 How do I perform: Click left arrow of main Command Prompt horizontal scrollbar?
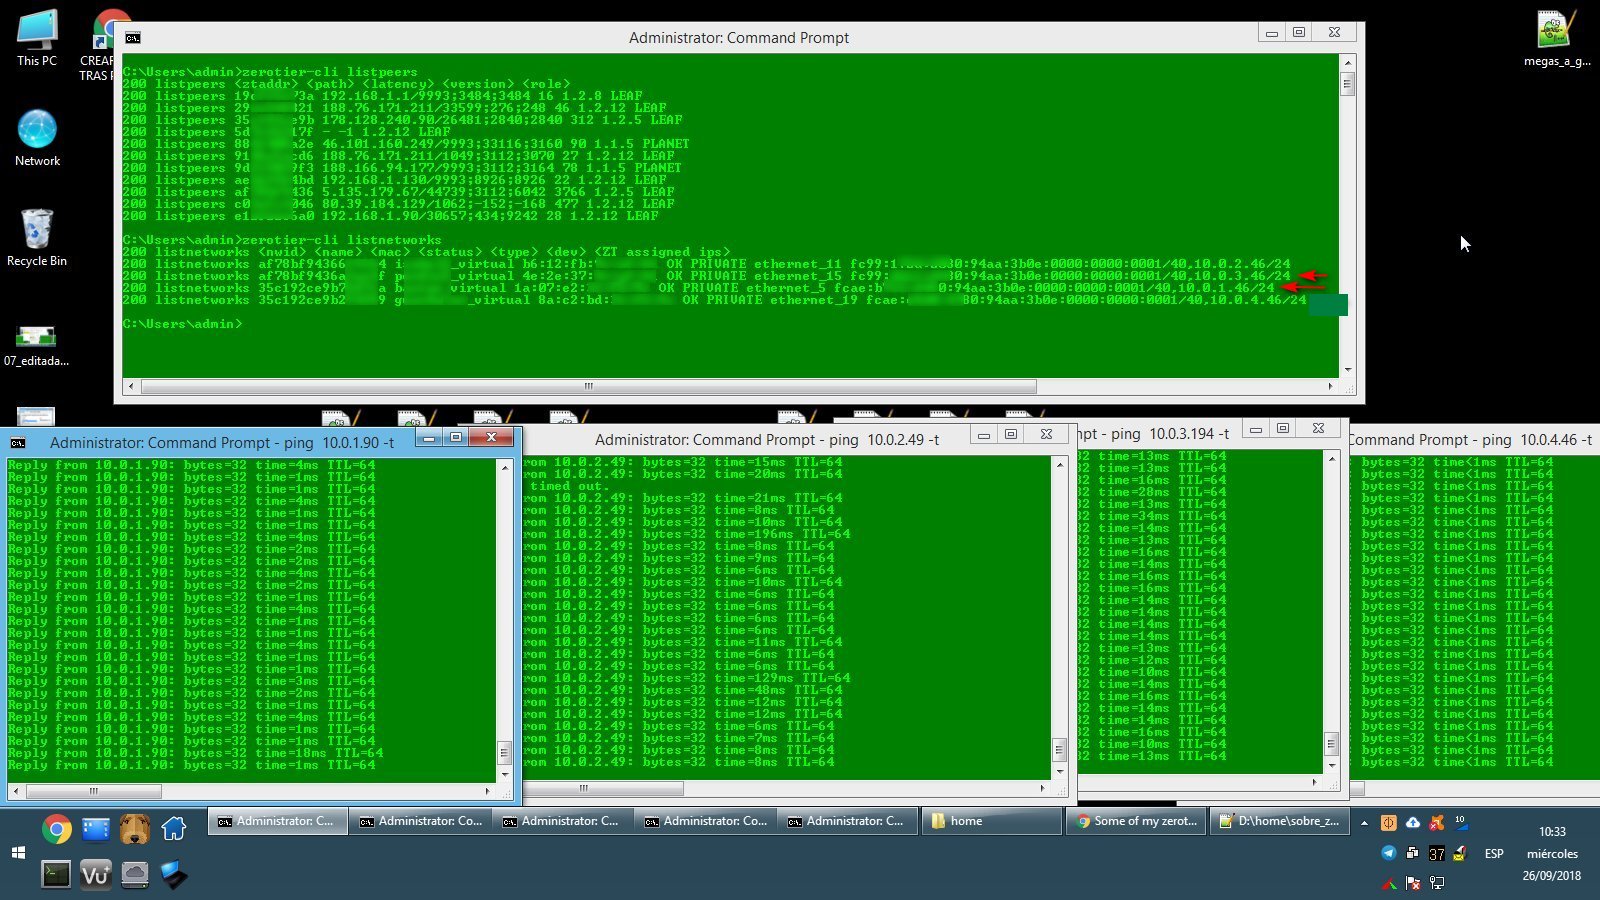[130, 386]
